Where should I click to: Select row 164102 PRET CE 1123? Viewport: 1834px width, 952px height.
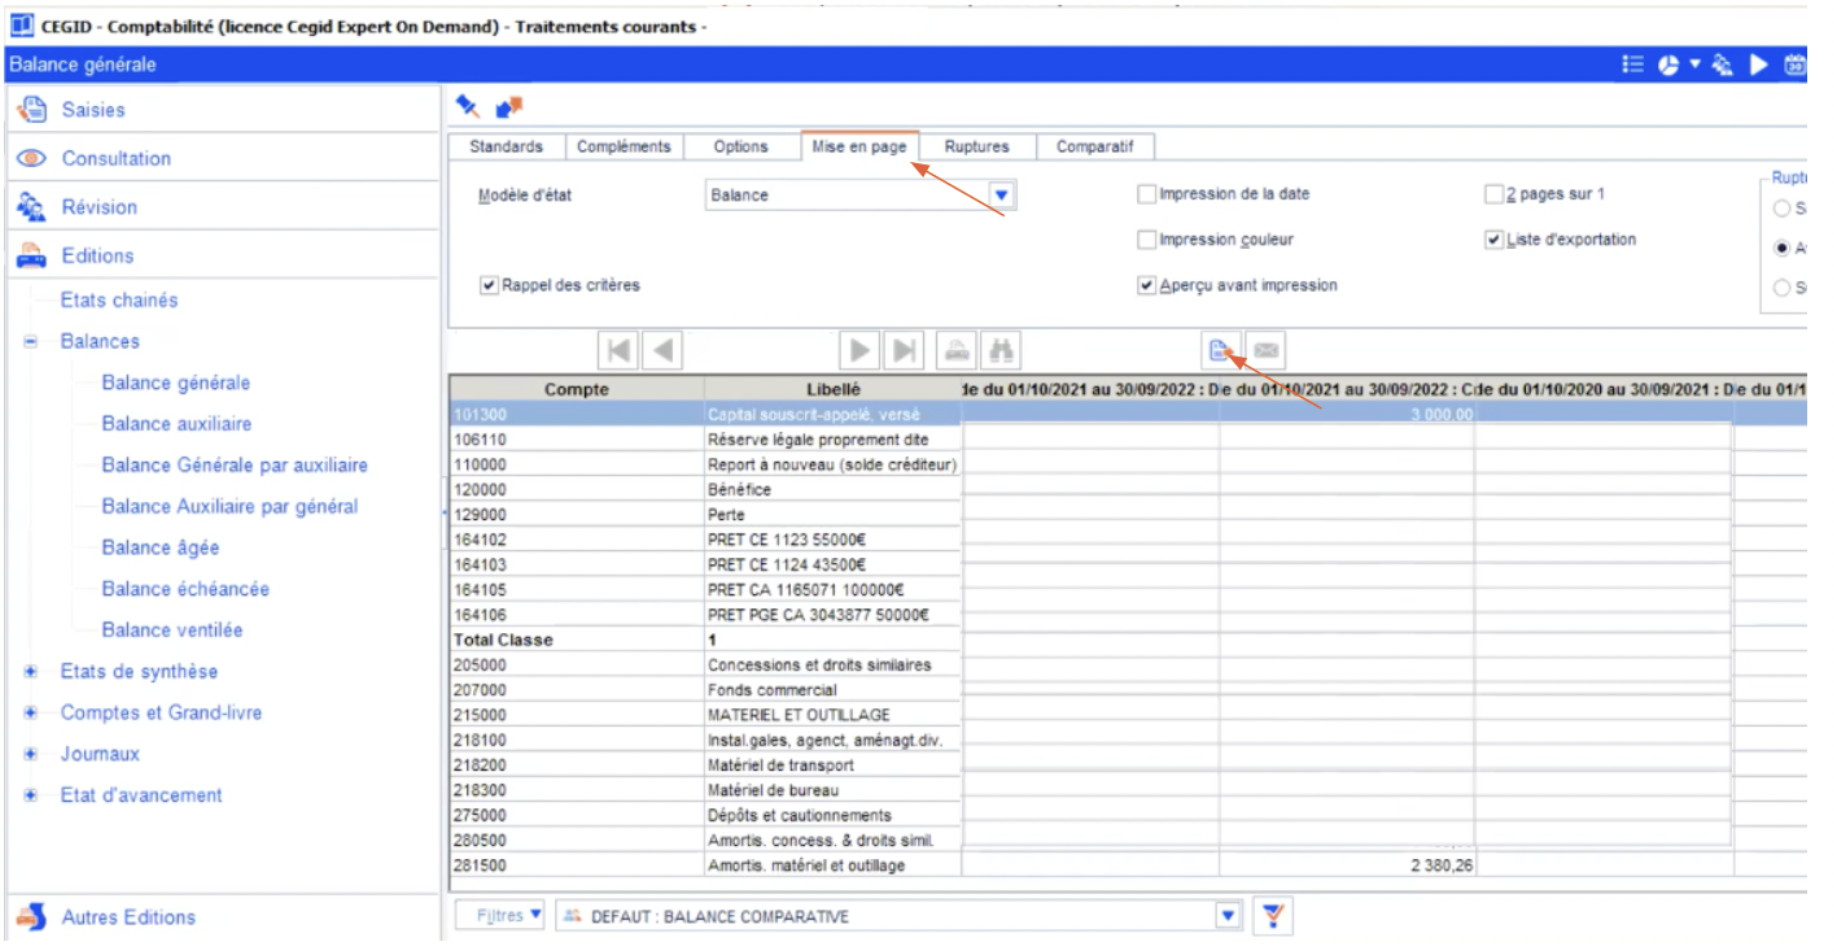[x=1128, y=540]
